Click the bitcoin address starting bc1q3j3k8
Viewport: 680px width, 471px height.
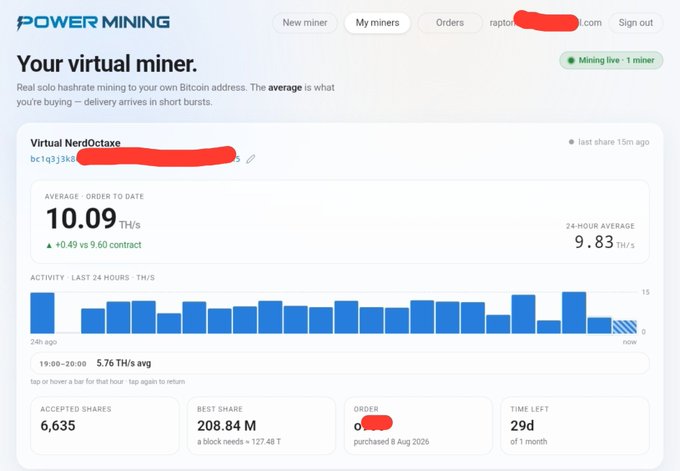coord(135,159)
